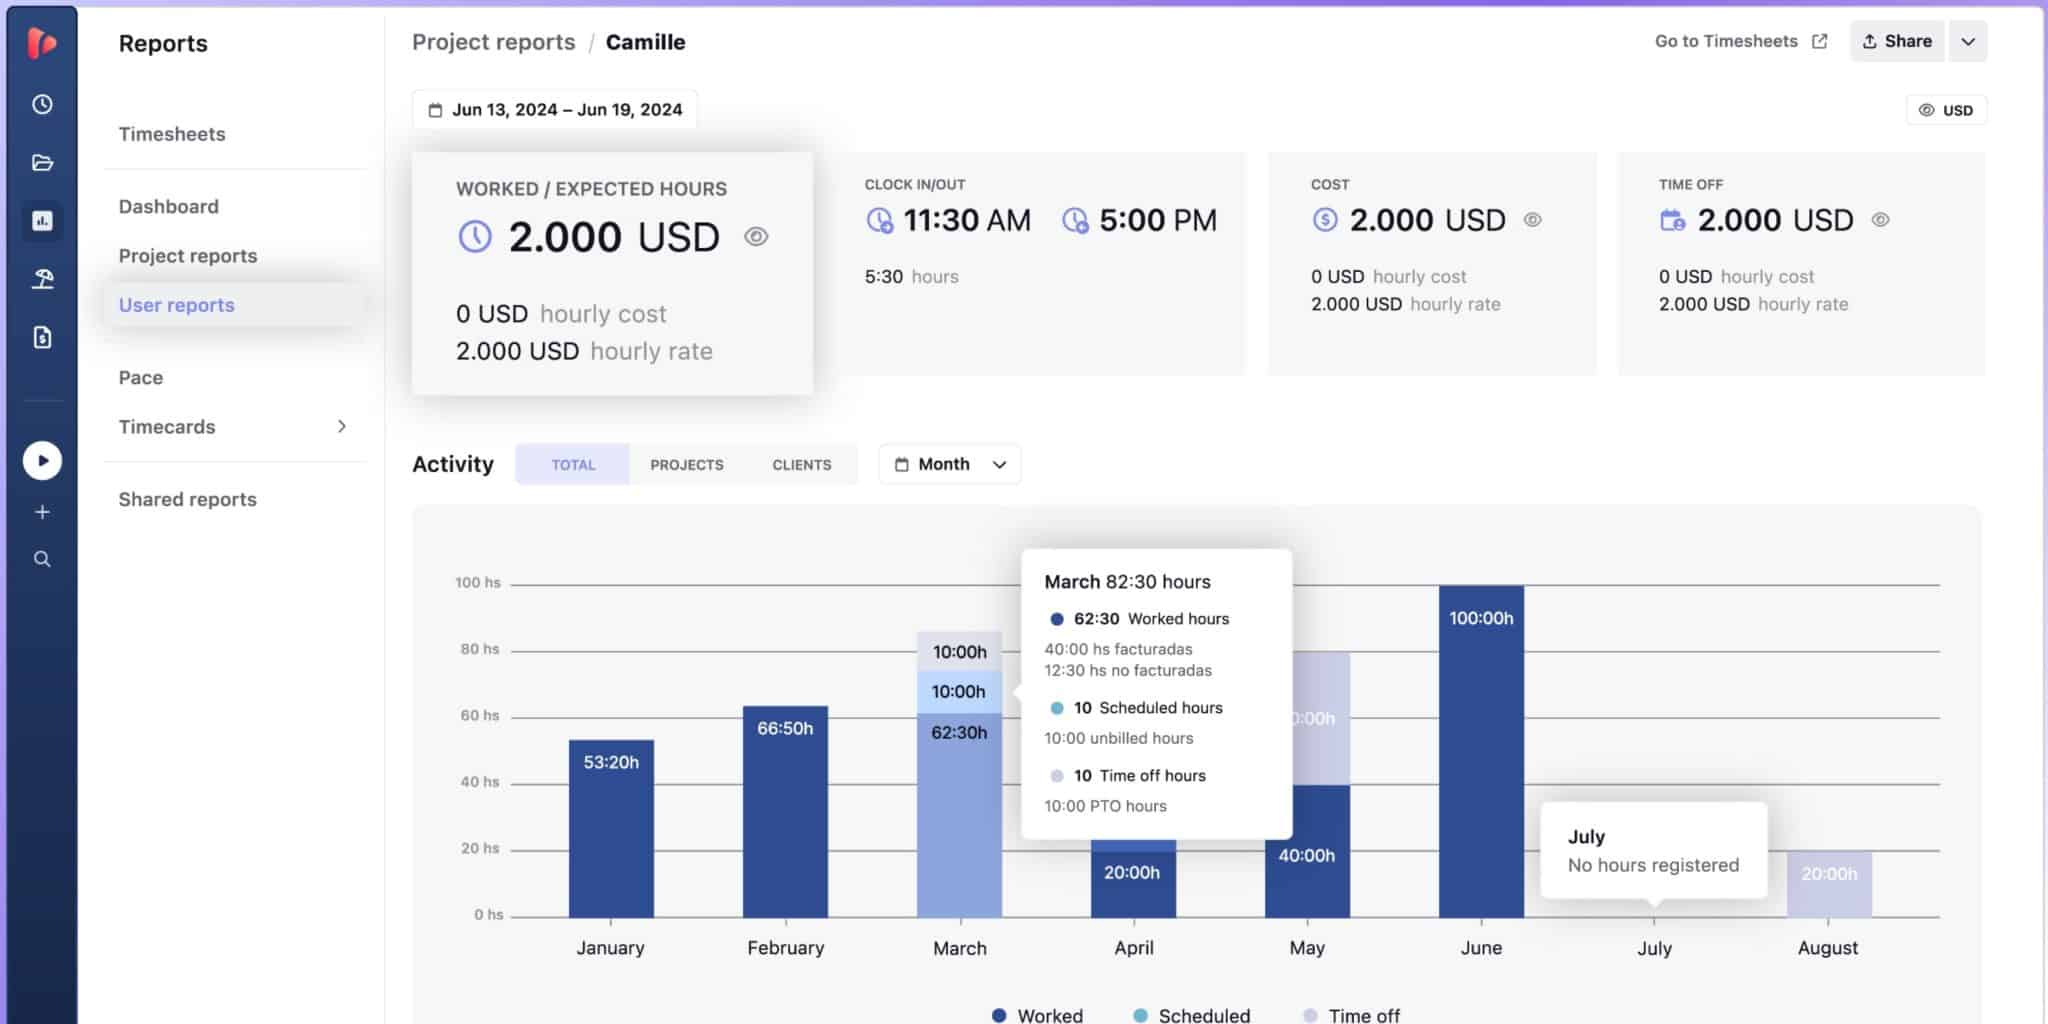Click the clock icon in left sidebar
This screenshot has width=2048, height=1024.
(x=42, y=104)
